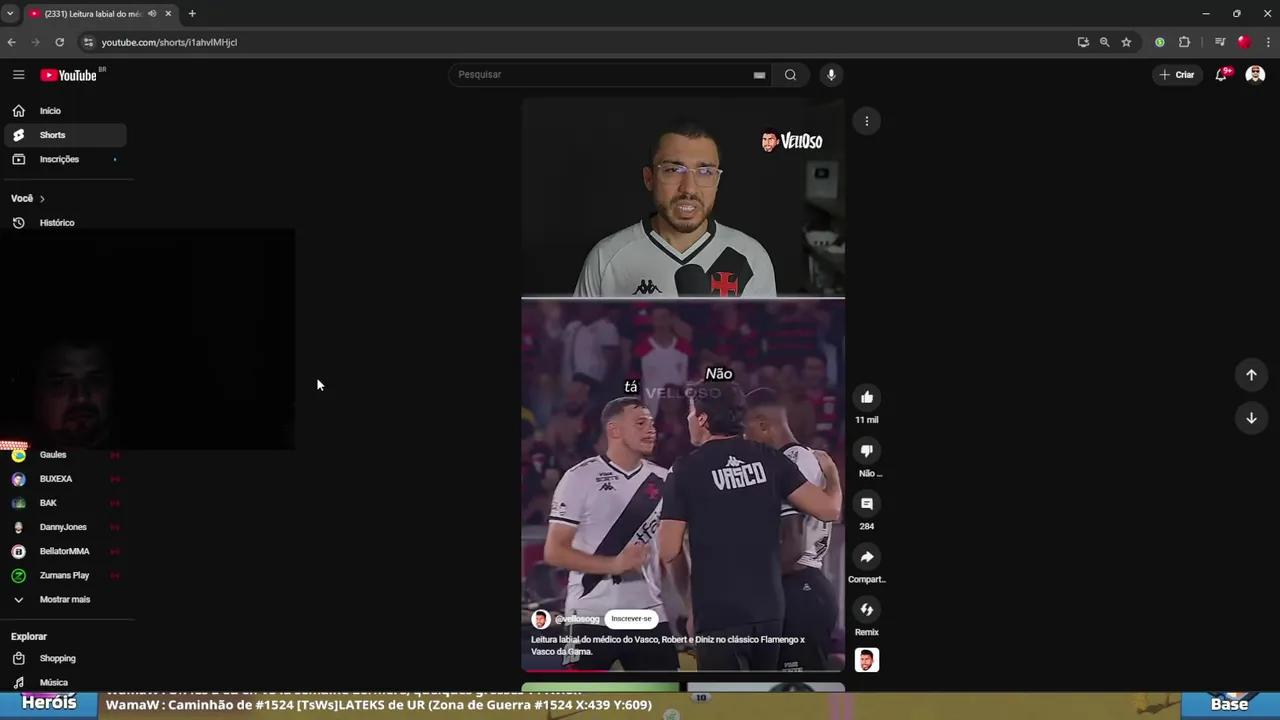This screenshot has width=1280, height=720.
Task: Open the media control playlist icon
Action: [x=1220, y=42]
